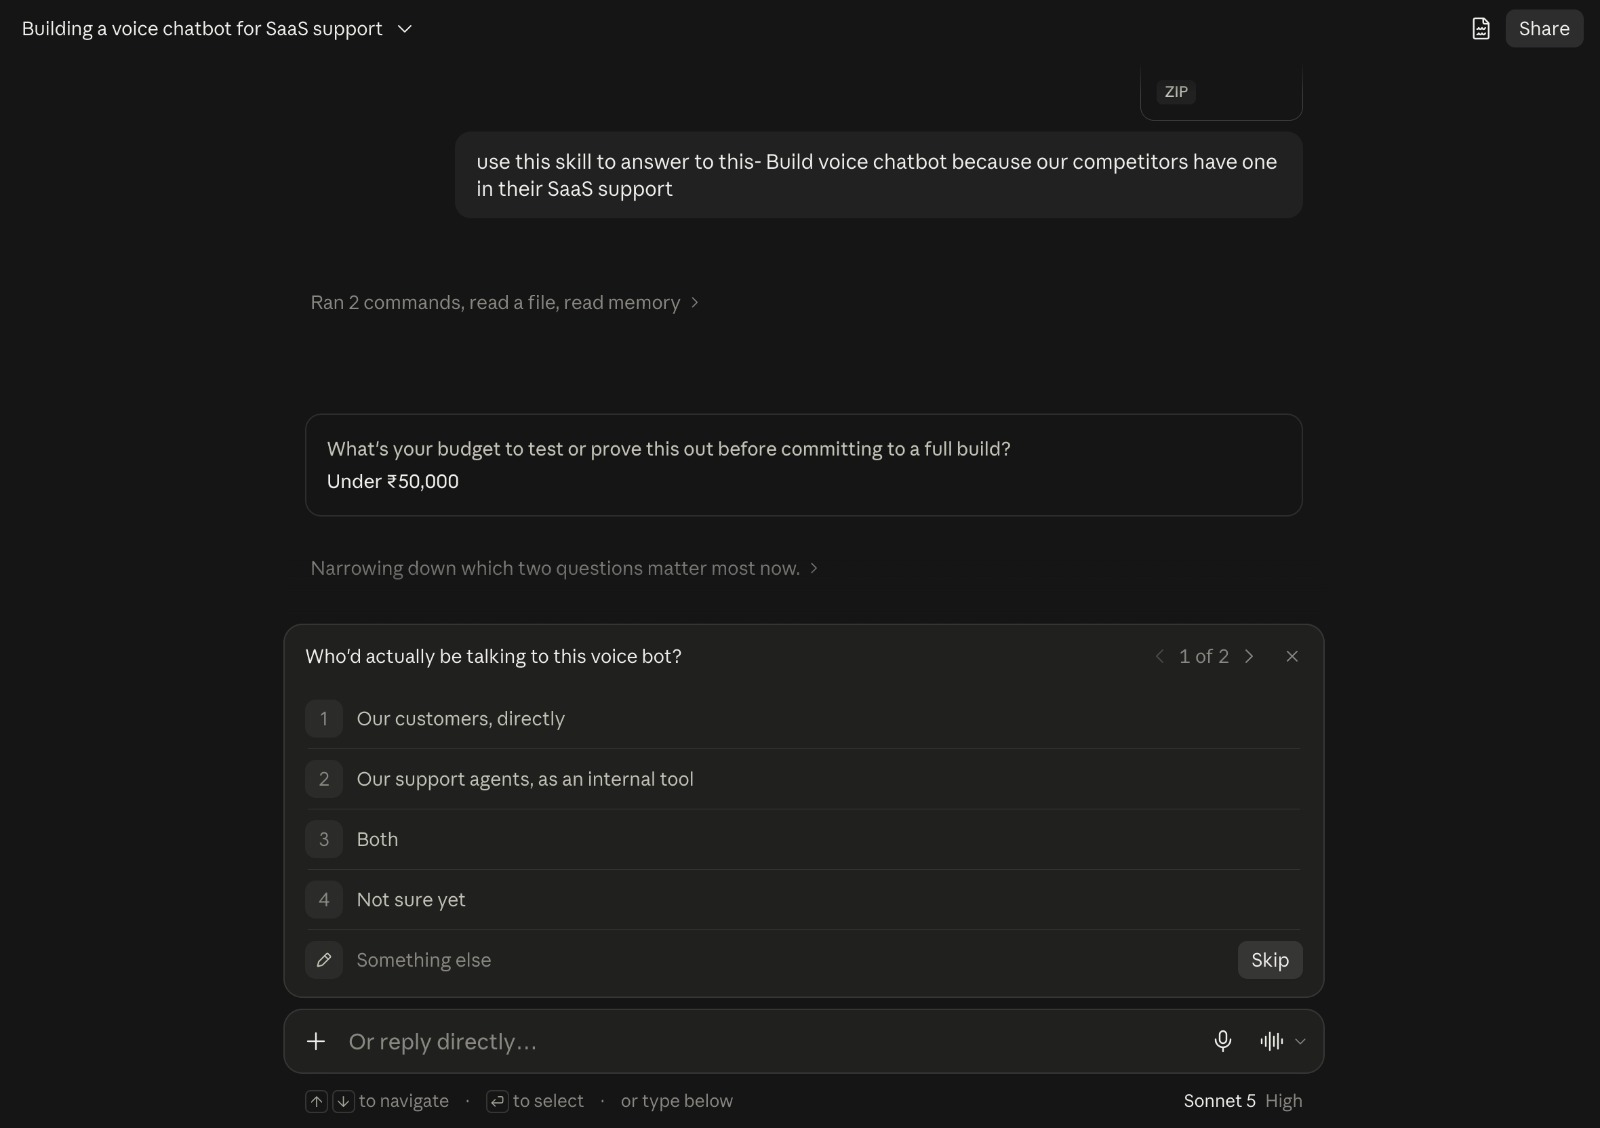Click the Skip button
1600x1128 pixels.
tap(1270, 960)
